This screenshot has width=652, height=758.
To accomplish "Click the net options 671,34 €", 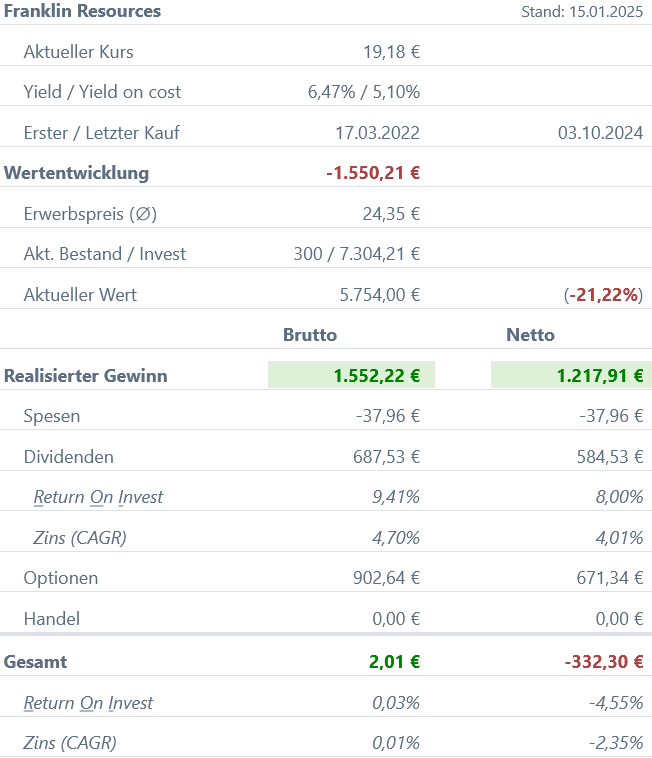I will (x=610, y=578).
